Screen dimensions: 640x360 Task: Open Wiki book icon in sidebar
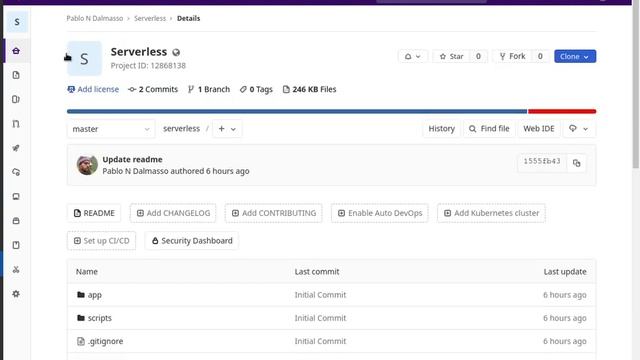coord(16,245)
